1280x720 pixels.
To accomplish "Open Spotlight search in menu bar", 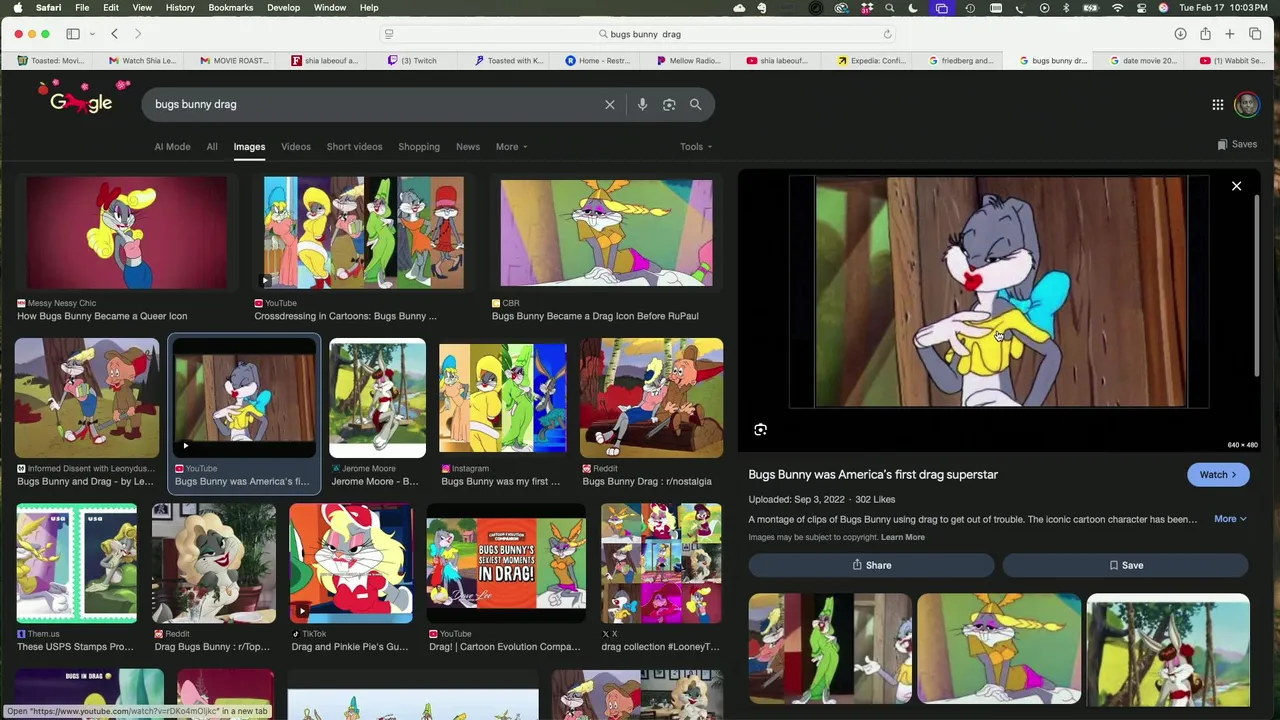I will click(889, 8).
